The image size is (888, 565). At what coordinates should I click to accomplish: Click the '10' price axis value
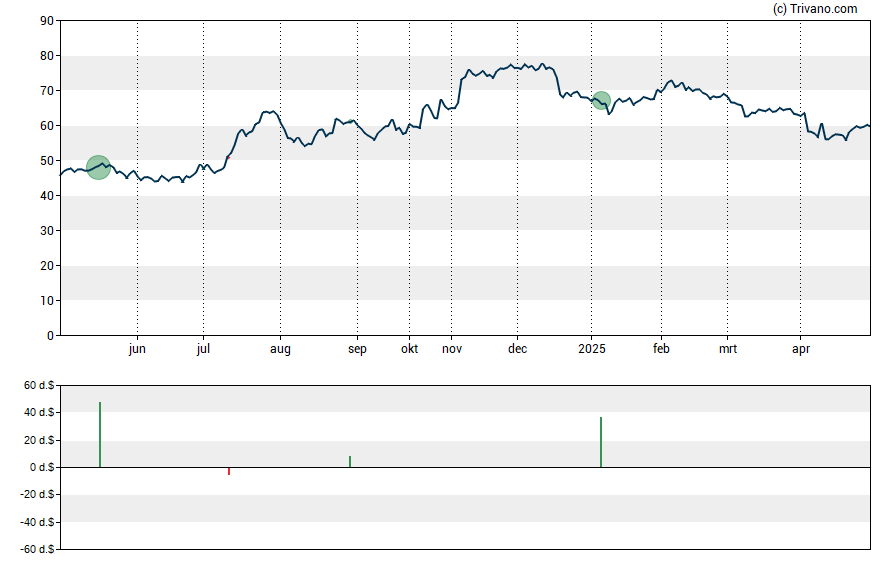coord(46,301)
